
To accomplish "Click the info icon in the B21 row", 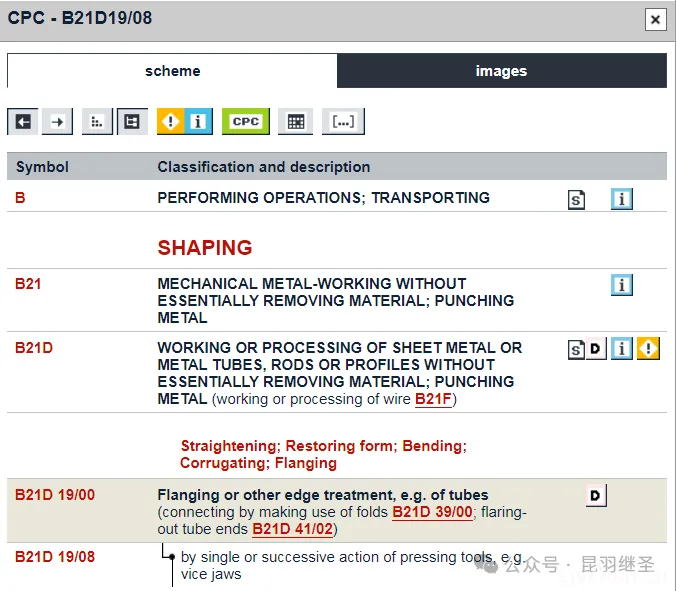I will pos(621,286).
